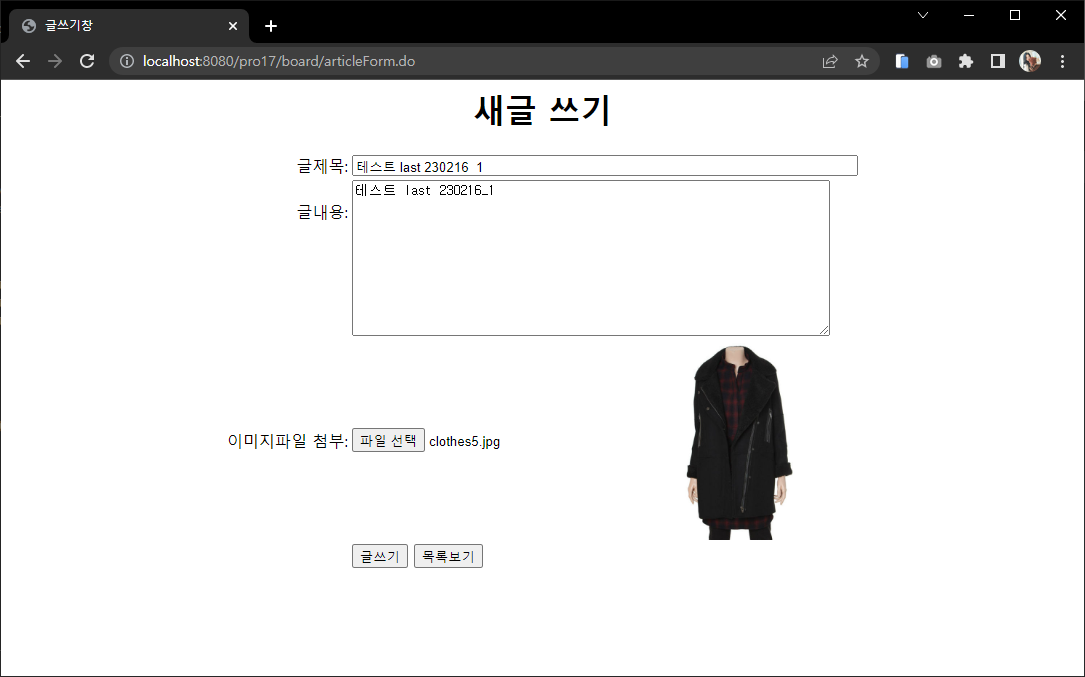Bookmark this page with the star icon

(861, 61)
